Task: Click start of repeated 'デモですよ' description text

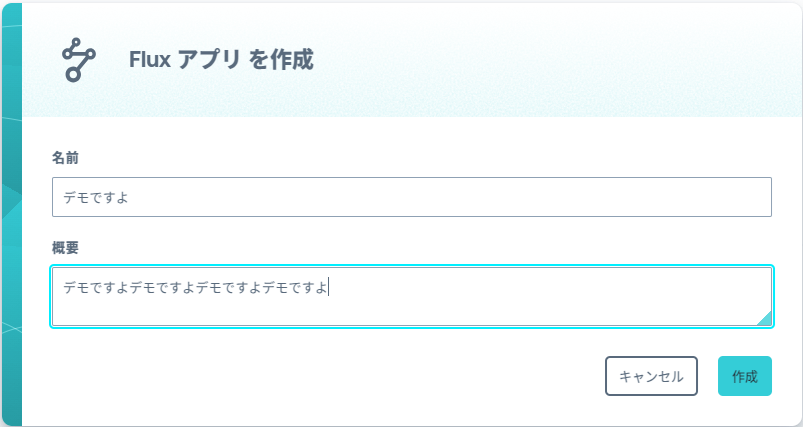Action: [x=64, y=288]
